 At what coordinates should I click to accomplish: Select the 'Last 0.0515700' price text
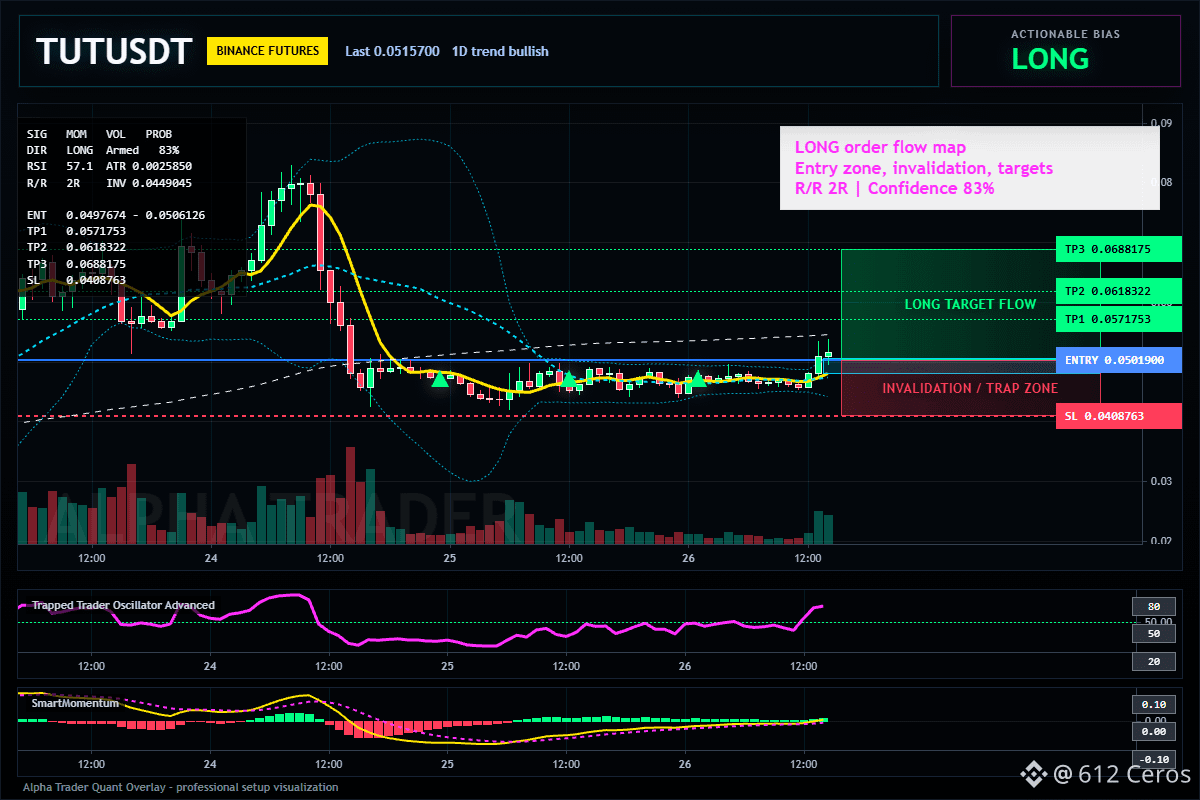tap(392, 51)
